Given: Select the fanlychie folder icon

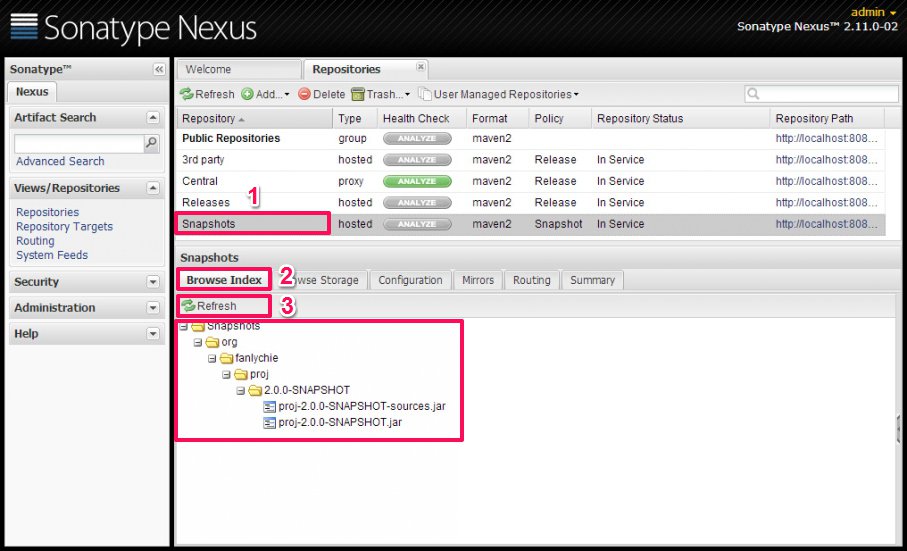Looking at the screenshot, I should coord(226,358).
